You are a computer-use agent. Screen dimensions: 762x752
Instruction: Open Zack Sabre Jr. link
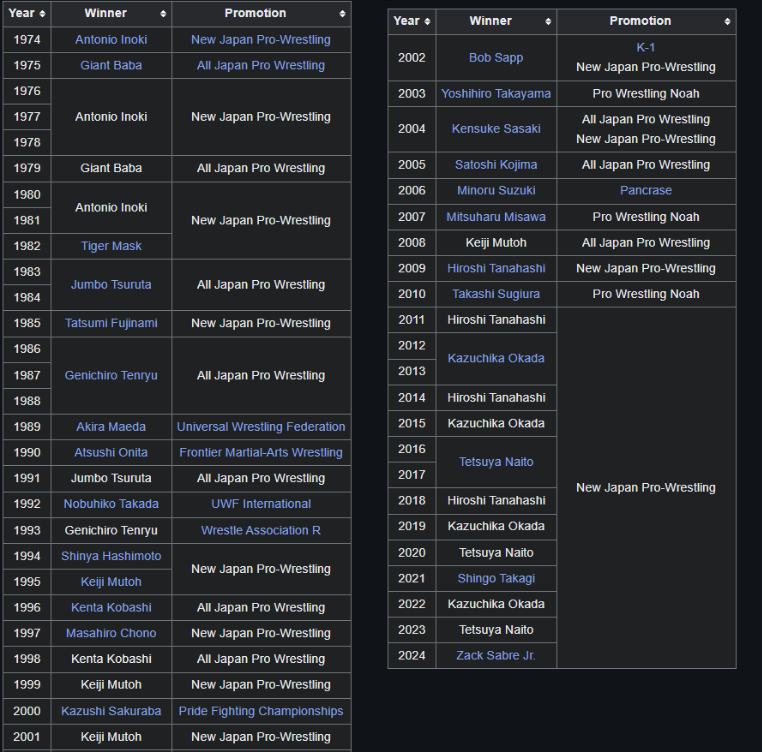click(496, 656)
